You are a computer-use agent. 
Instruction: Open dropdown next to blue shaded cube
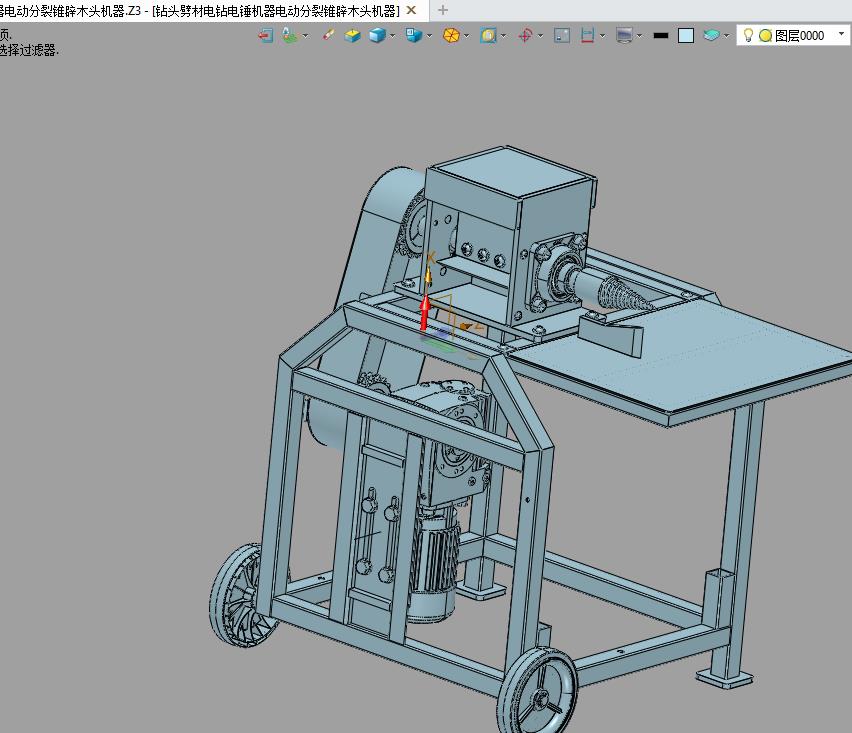click(x=392, y=36)
